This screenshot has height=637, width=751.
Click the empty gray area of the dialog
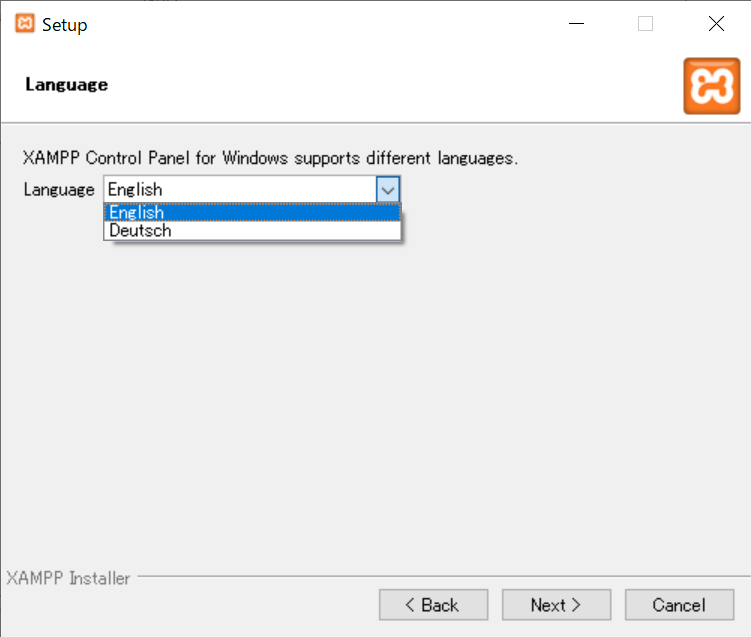click(x=376, y=383)
